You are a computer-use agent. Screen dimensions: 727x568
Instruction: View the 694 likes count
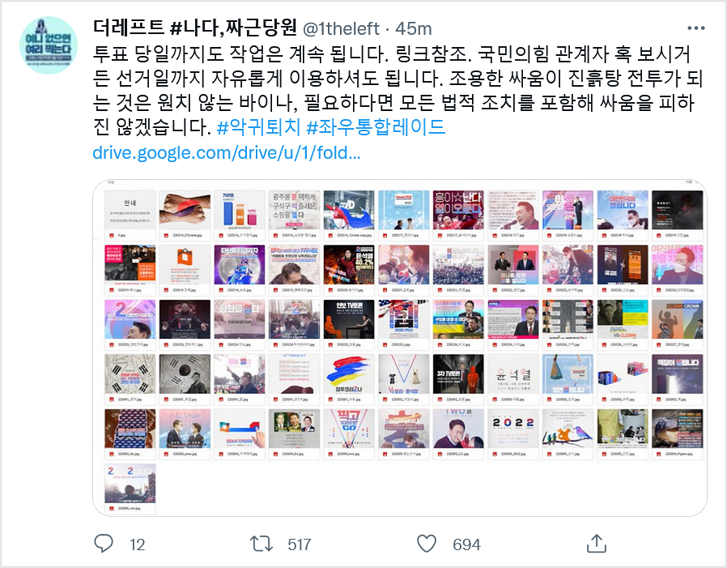(466, 544)
